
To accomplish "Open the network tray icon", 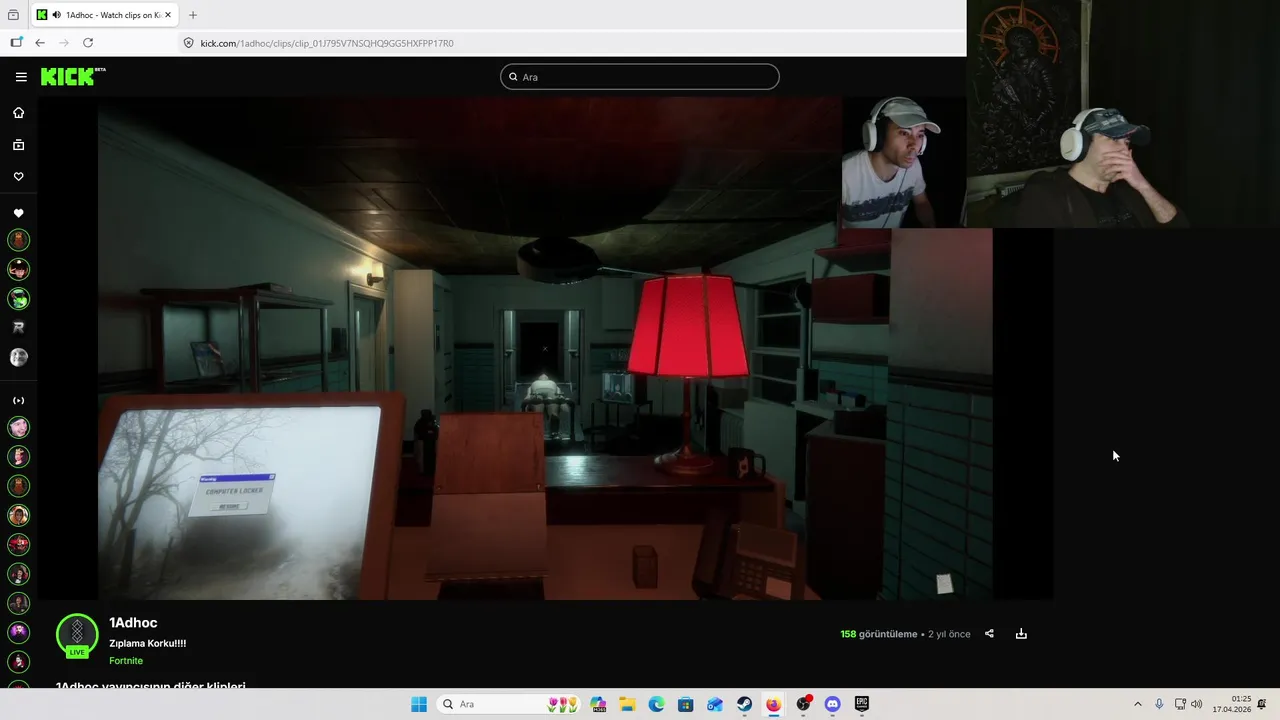I will pyautogui.click(x=1180, y=704).
